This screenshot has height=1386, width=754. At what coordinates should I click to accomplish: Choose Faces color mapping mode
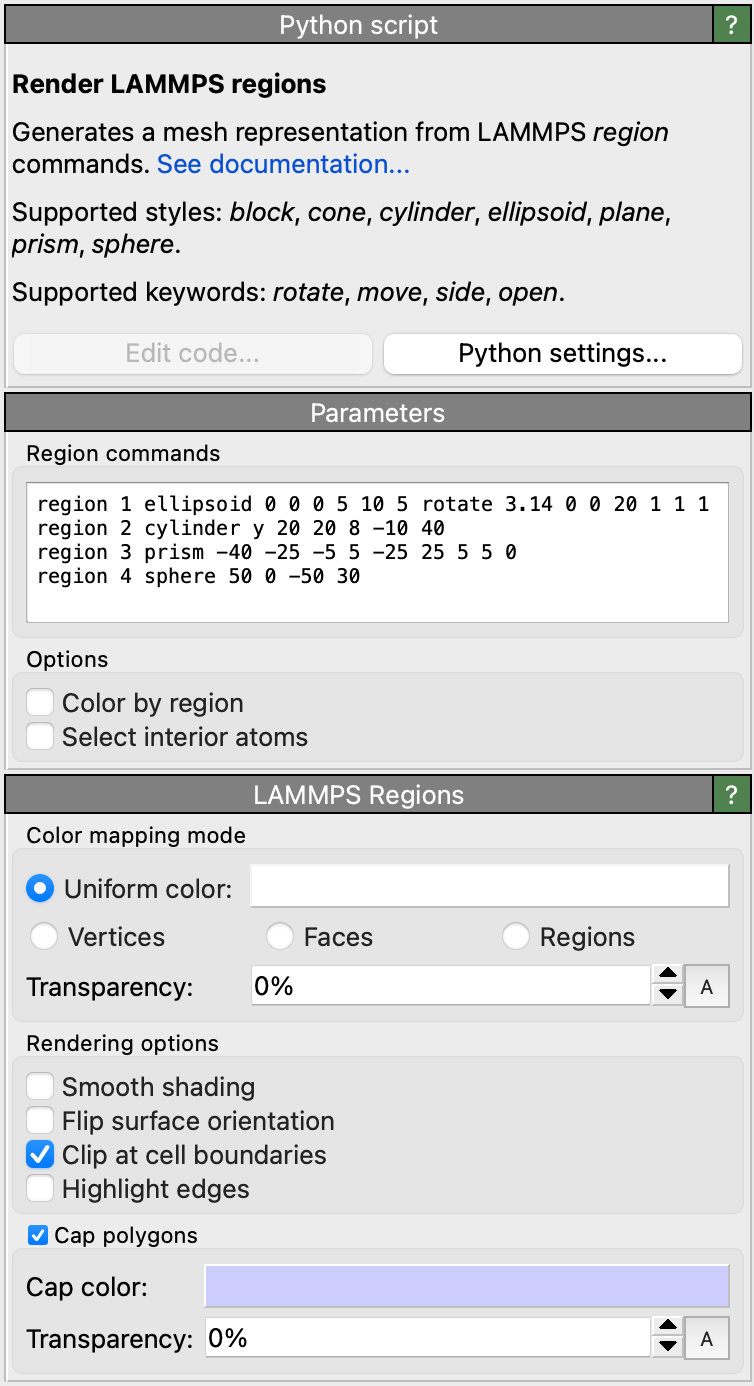(x=280, y=937)
